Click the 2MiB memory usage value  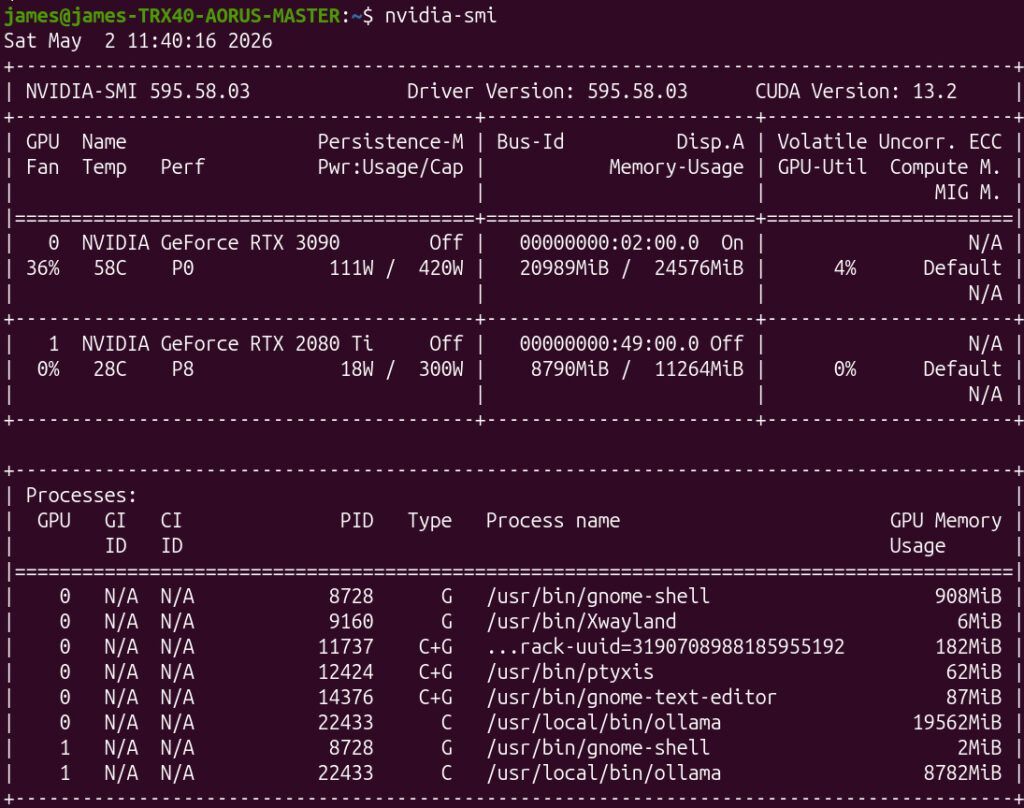(979, 748)
